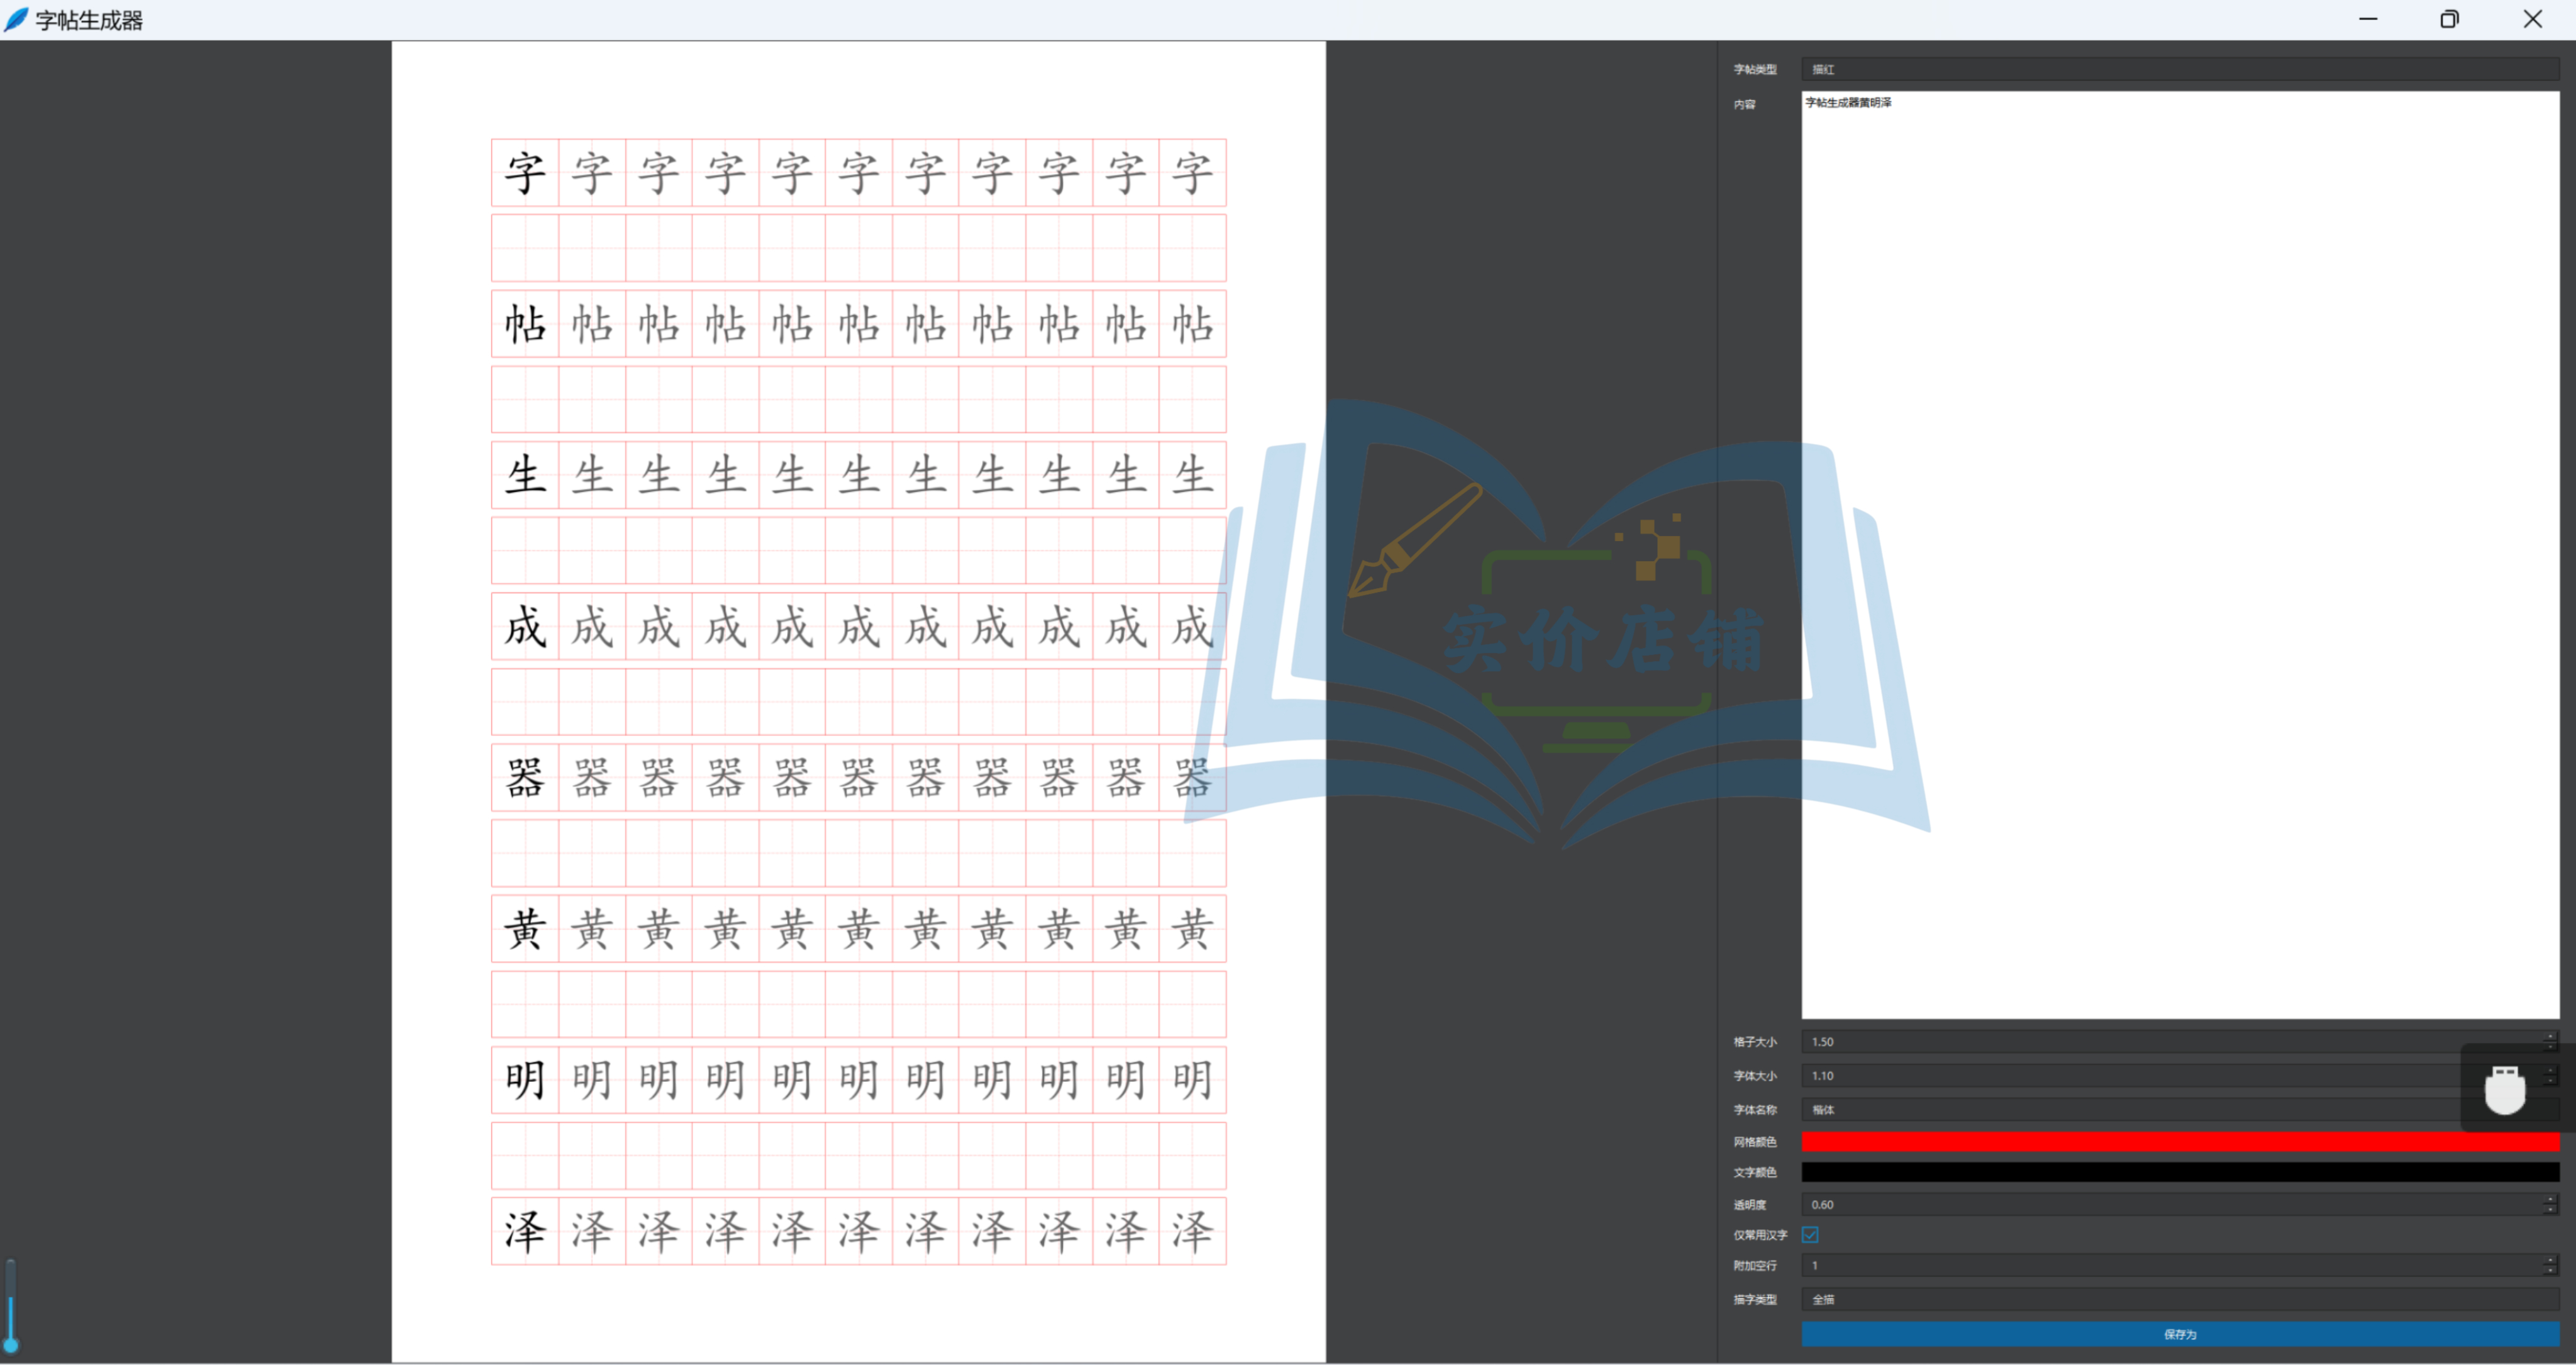Decrease 透明度 value using down arrow

pos(2550,1210)
